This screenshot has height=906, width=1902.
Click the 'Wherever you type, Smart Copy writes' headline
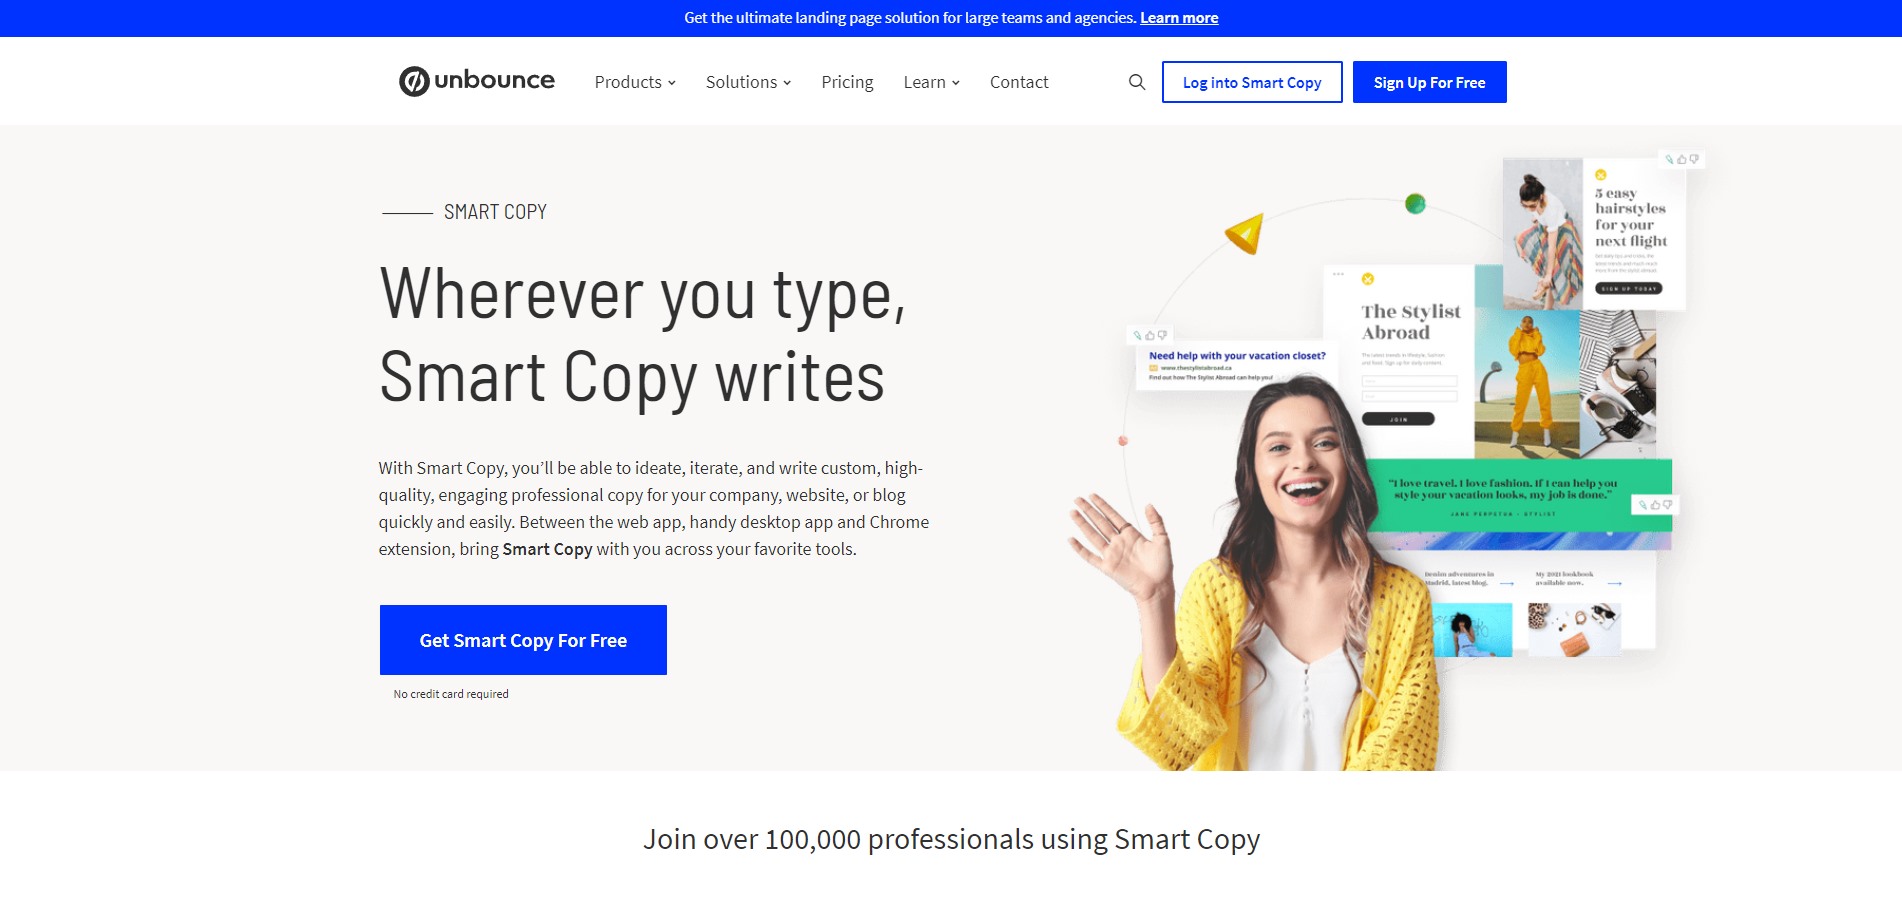(x=643, y=336)
